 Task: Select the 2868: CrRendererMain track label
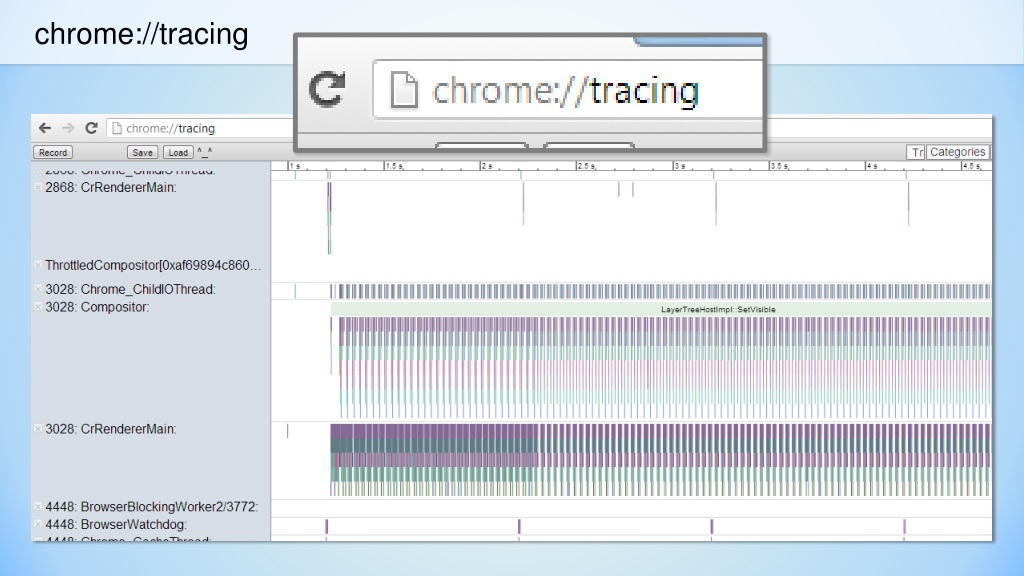point(110,187)
